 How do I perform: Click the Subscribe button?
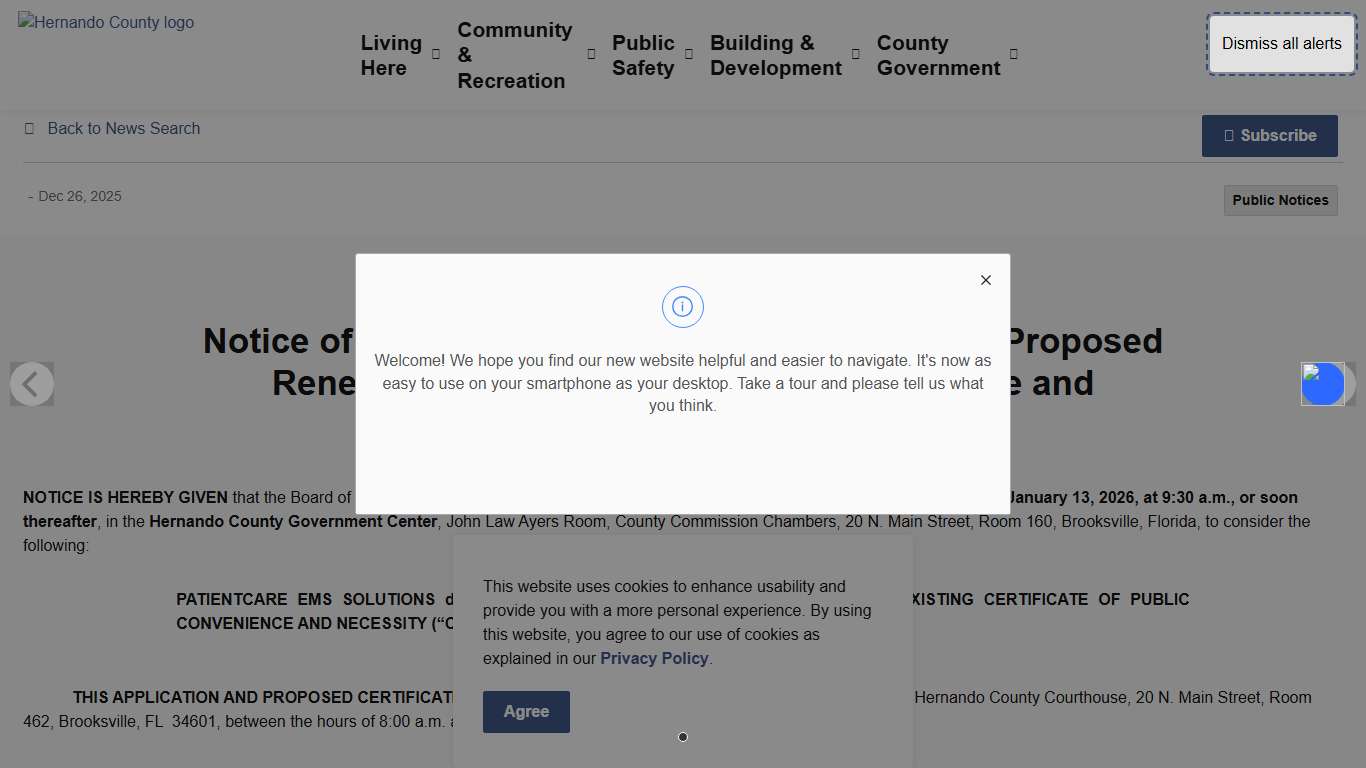click(1270, 135)
